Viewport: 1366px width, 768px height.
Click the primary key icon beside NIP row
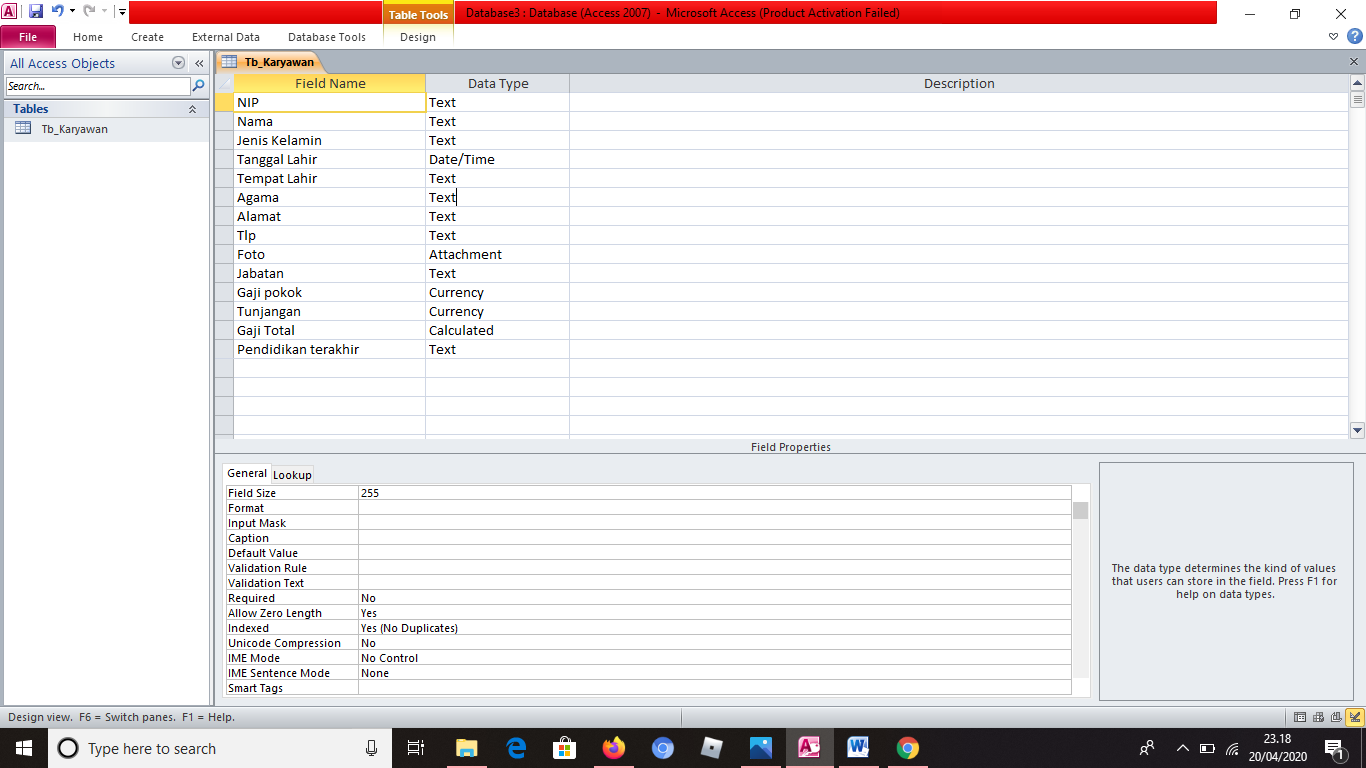click(x=223, y=102)
